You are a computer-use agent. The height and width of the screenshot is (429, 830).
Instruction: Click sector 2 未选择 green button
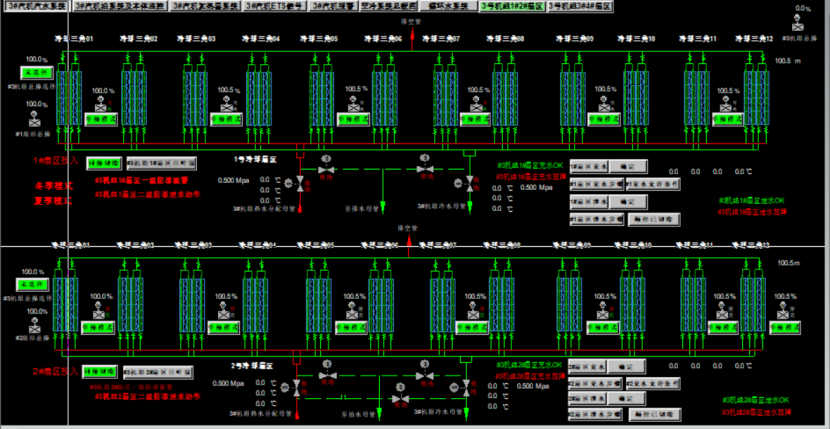pos(33,285)
